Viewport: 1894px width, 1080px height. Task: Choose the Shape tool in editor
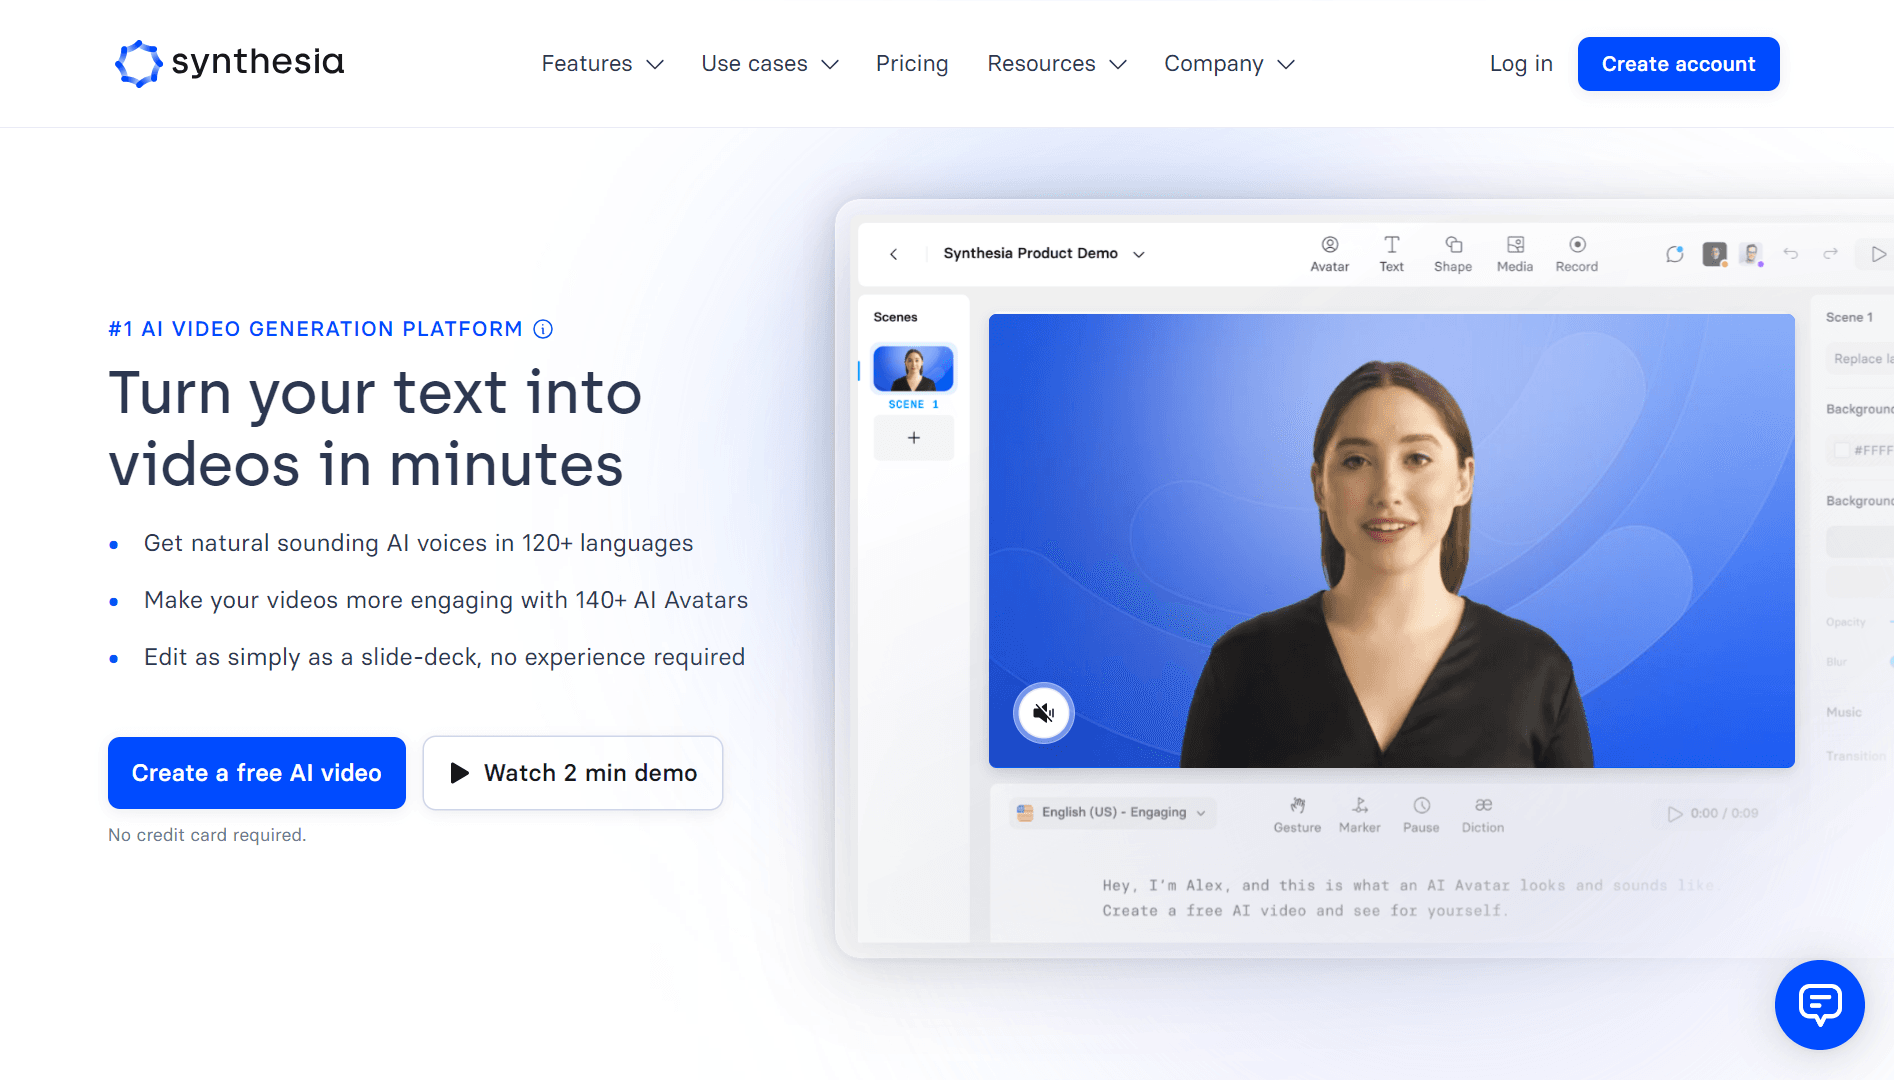(1452, 254)
